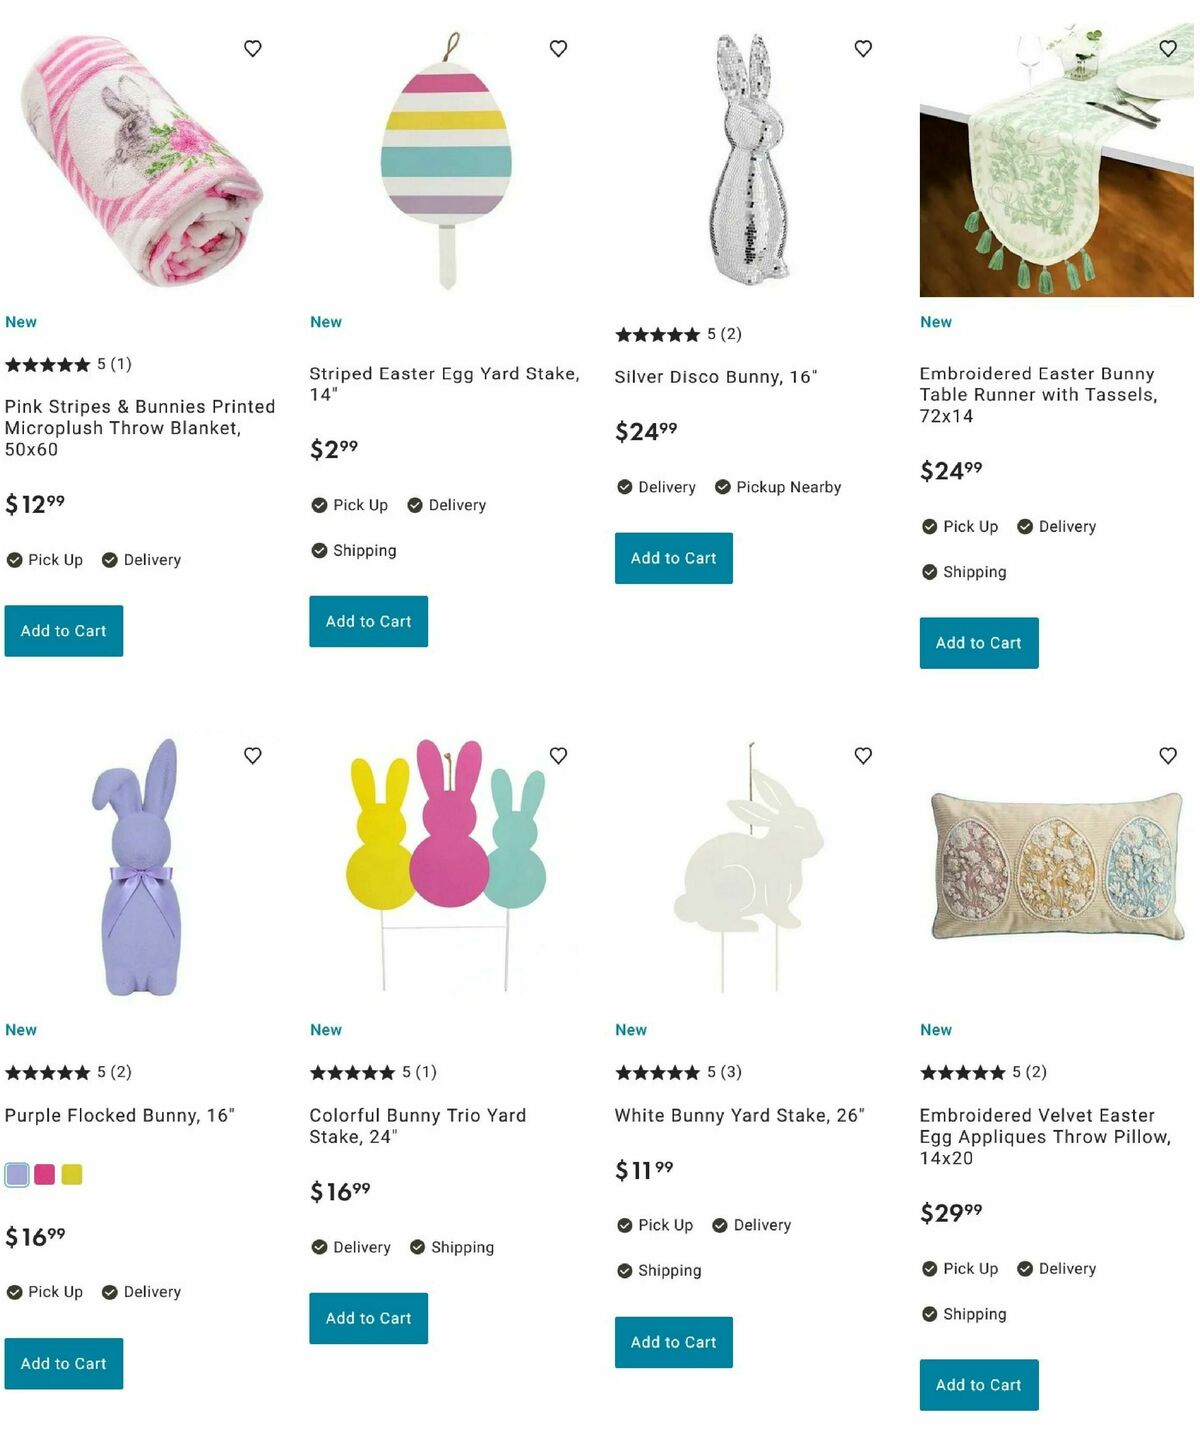The image size is (1200, 1429).
Task: Add Striped Easter Egg Stake to cart
Action: [x=368, y=621]
